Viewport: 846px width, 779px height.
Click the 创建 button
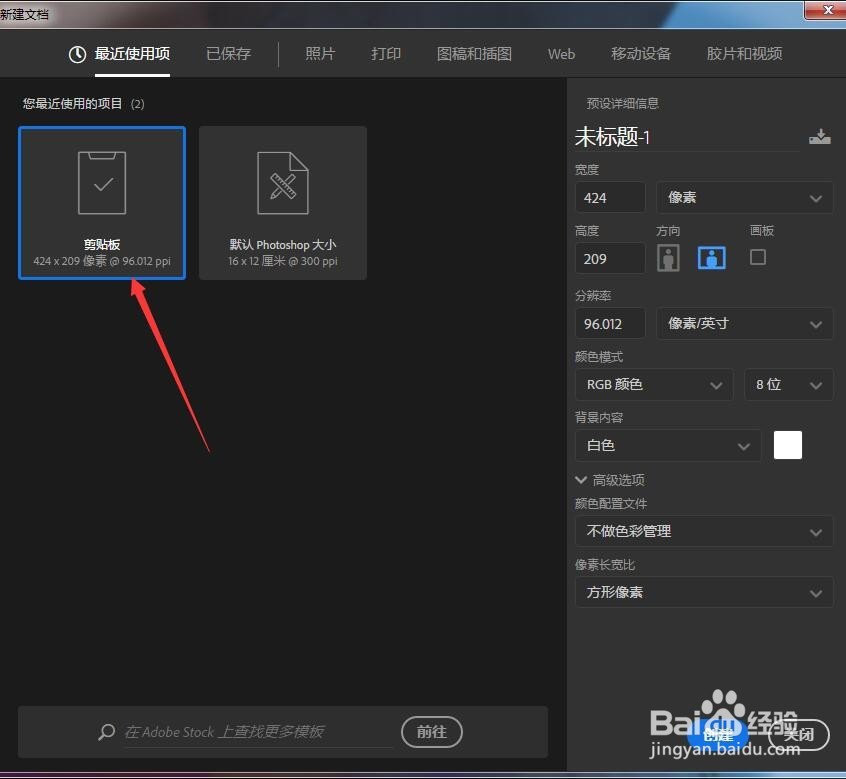click(x=718, y=735)
